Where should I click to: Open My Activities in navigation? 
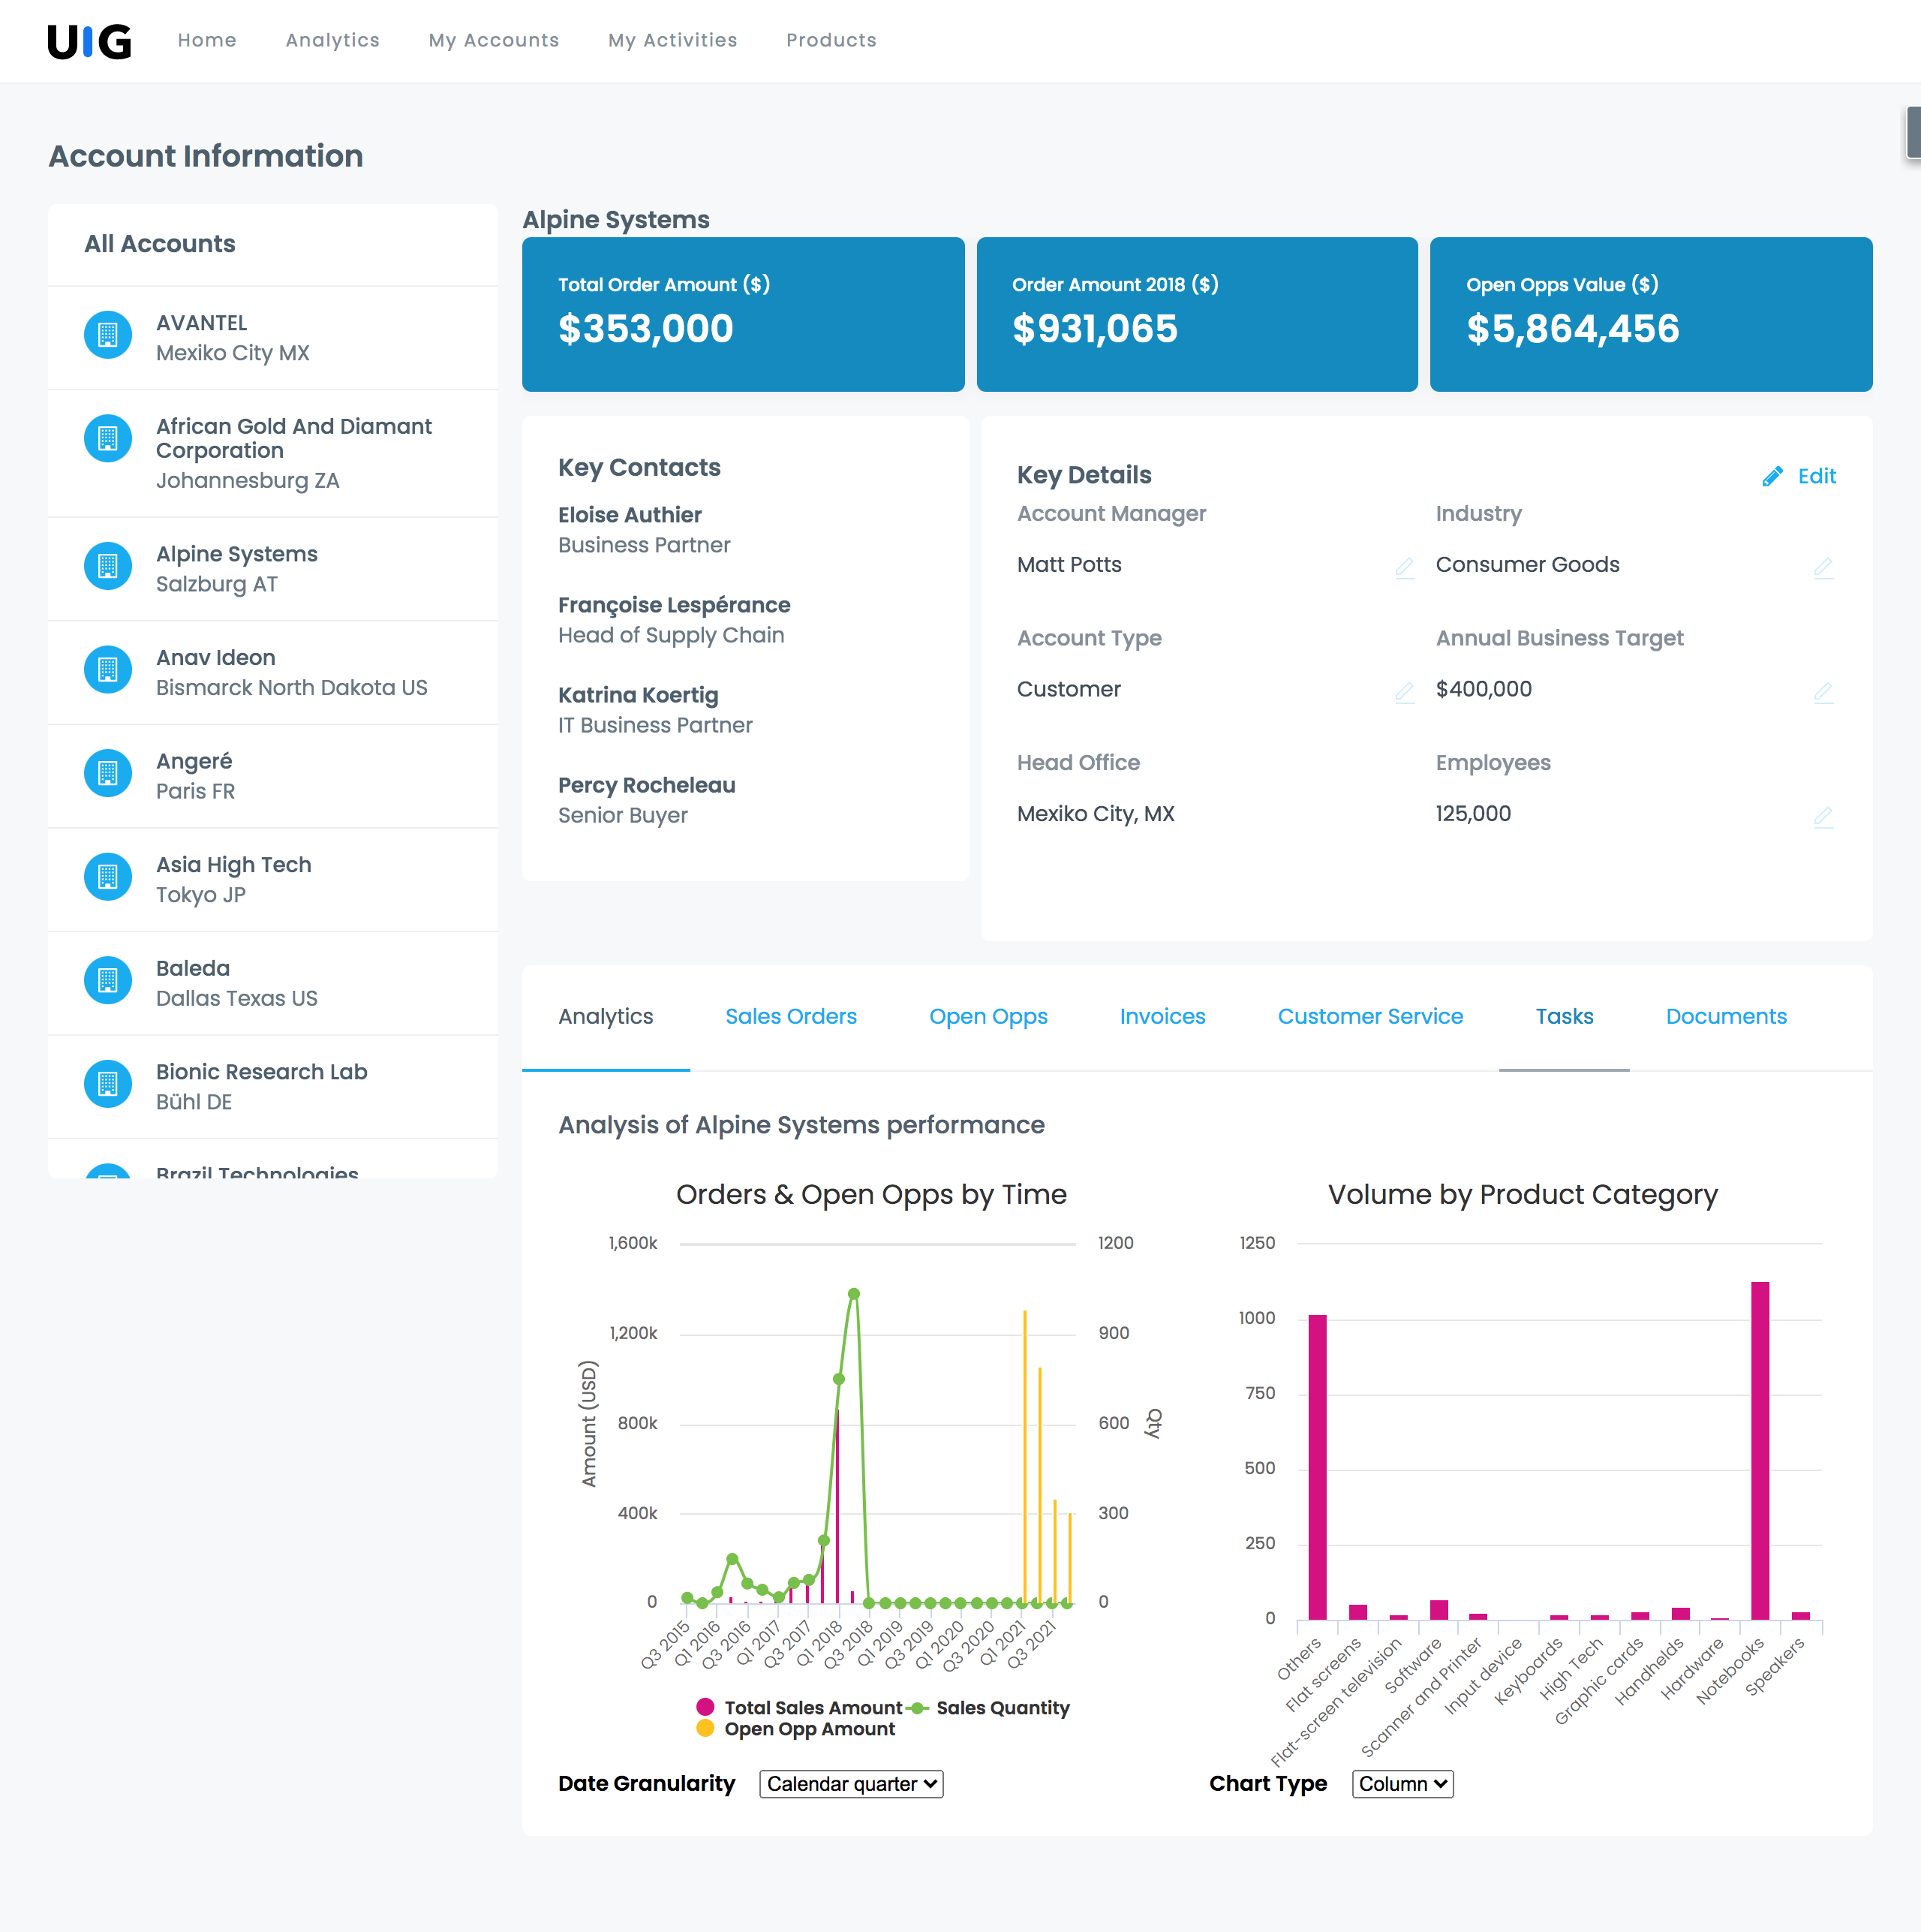click(673, 40)
